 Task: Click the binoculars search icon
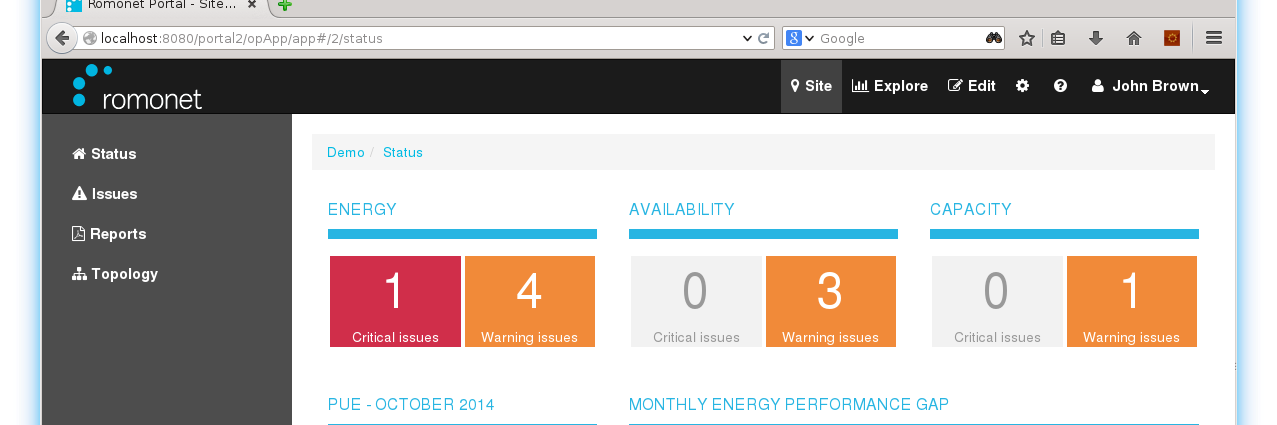pos(994,38)
